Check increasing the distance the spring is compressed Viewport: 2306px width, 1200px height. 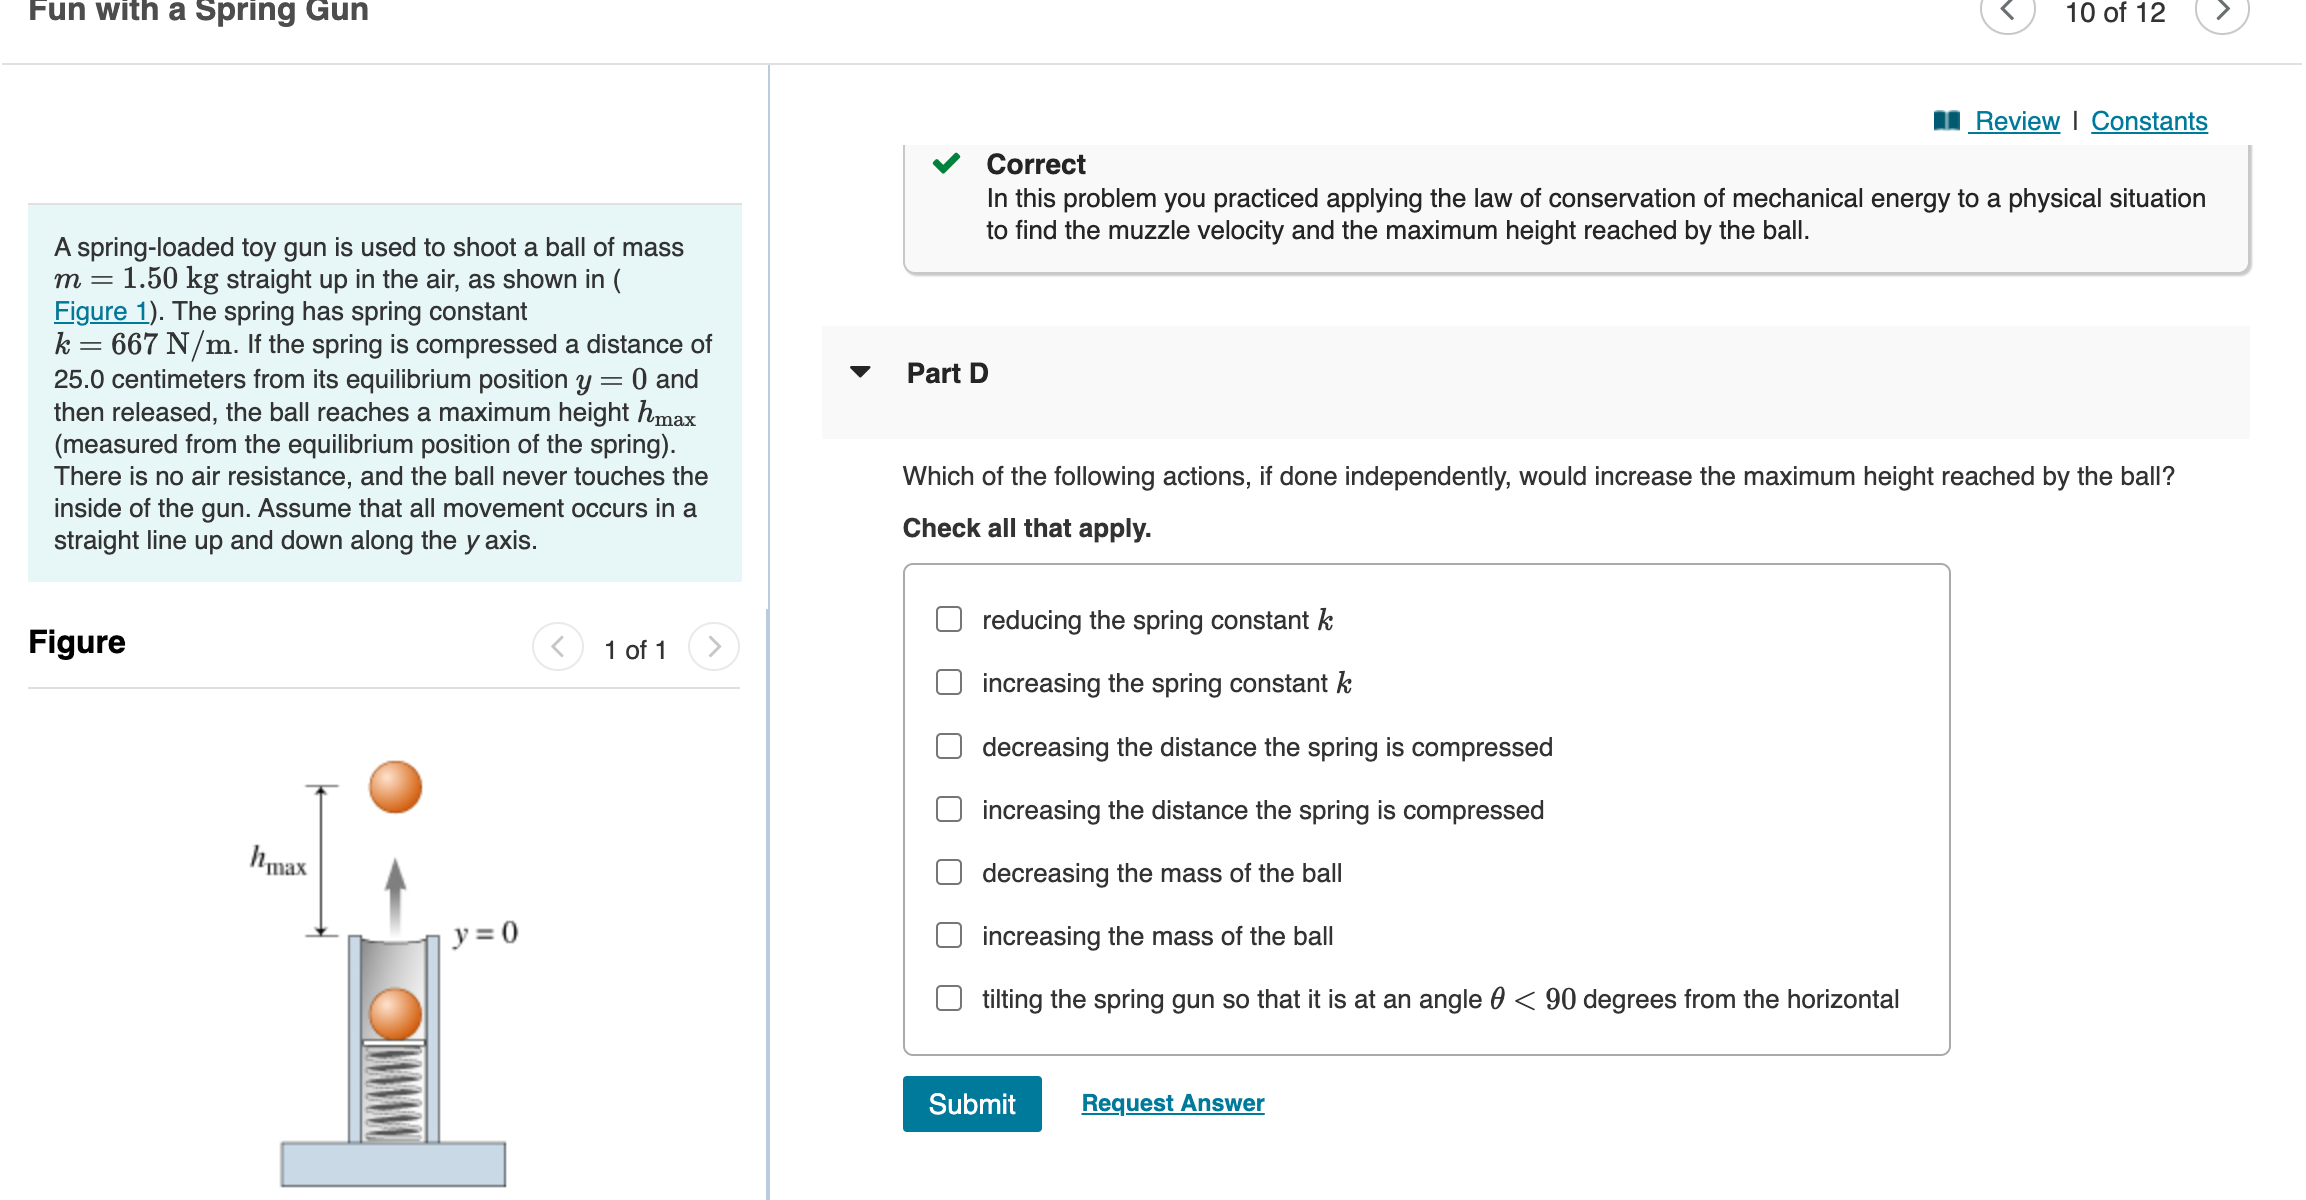(x=947, y=809)
